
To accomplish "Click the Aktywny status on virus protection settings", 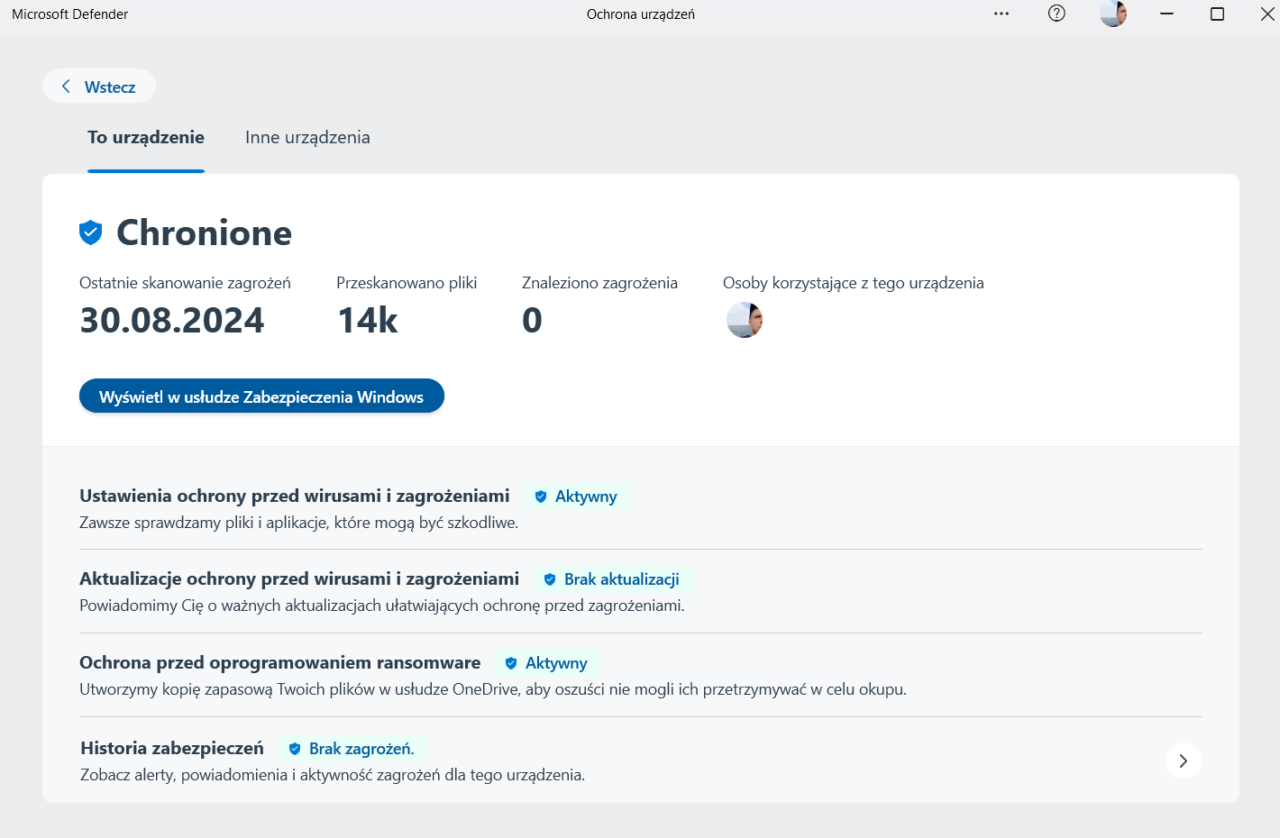I will (x=575, y=496).
